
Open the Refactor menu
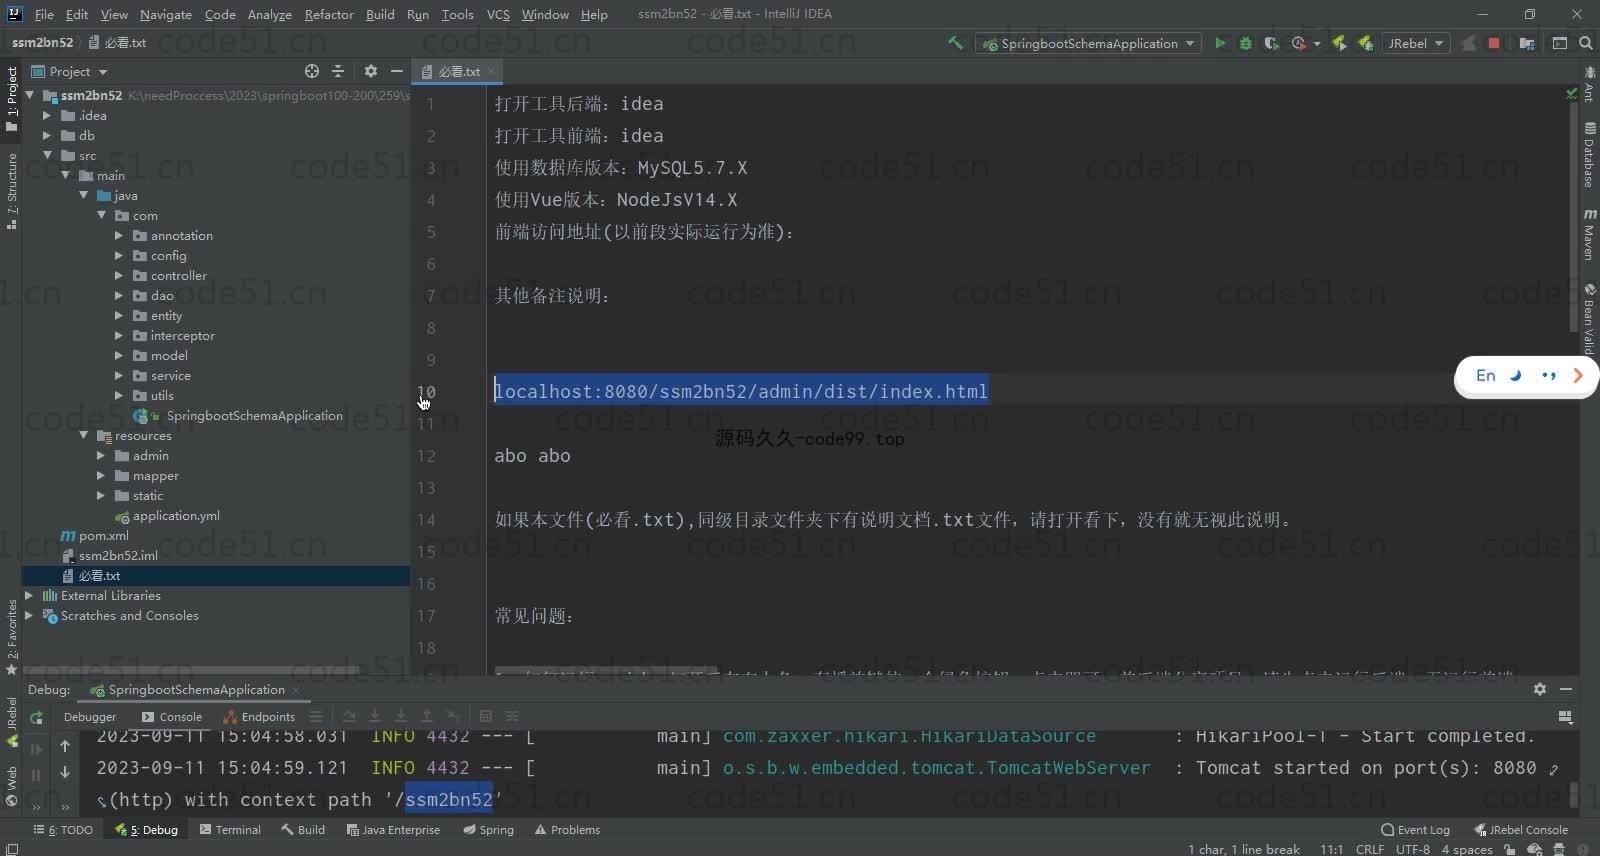pos(329,14)
